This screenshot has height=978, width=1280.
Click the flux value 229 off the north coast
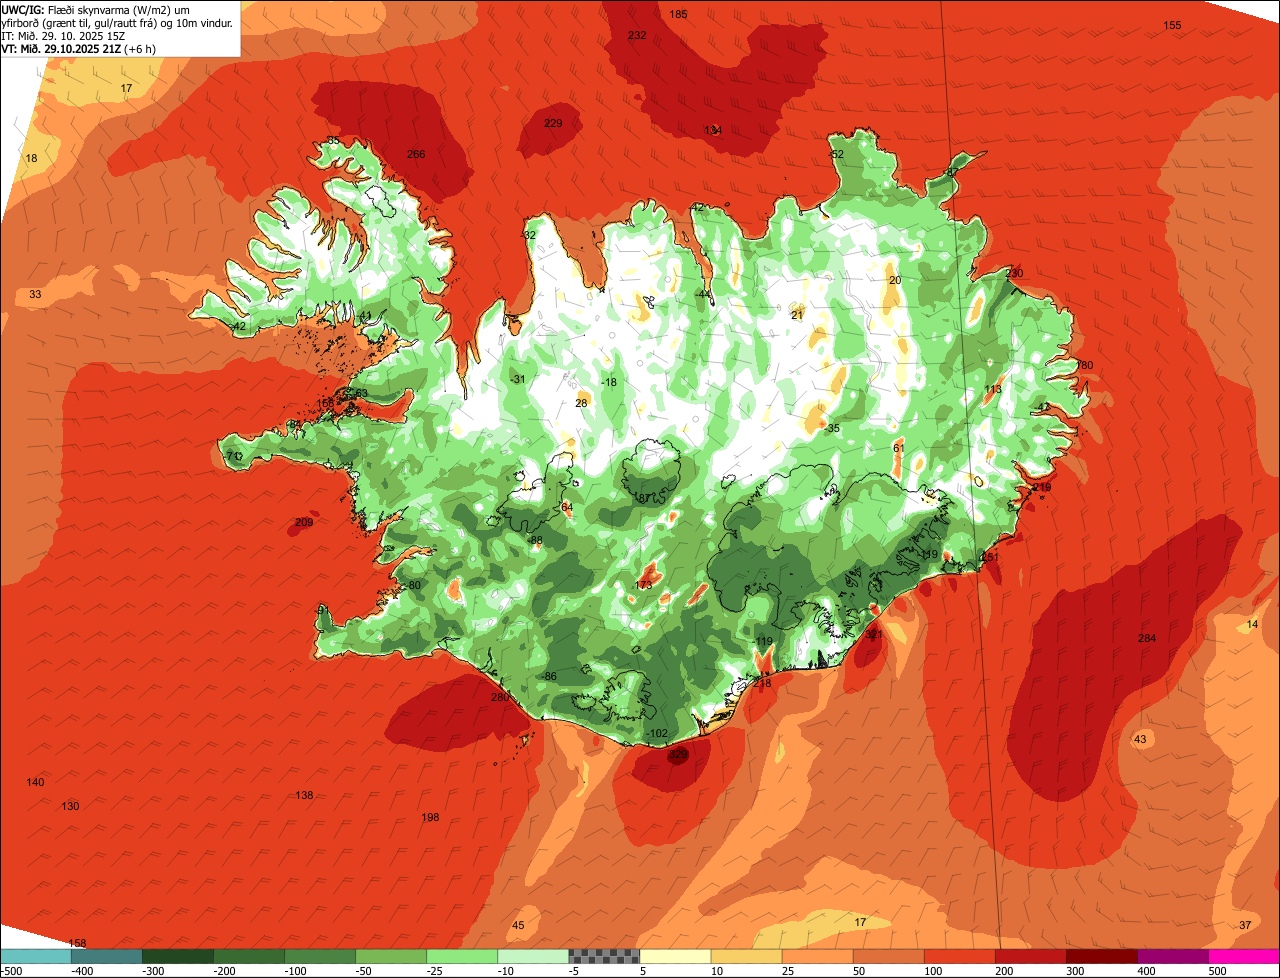tap(553, 123)
